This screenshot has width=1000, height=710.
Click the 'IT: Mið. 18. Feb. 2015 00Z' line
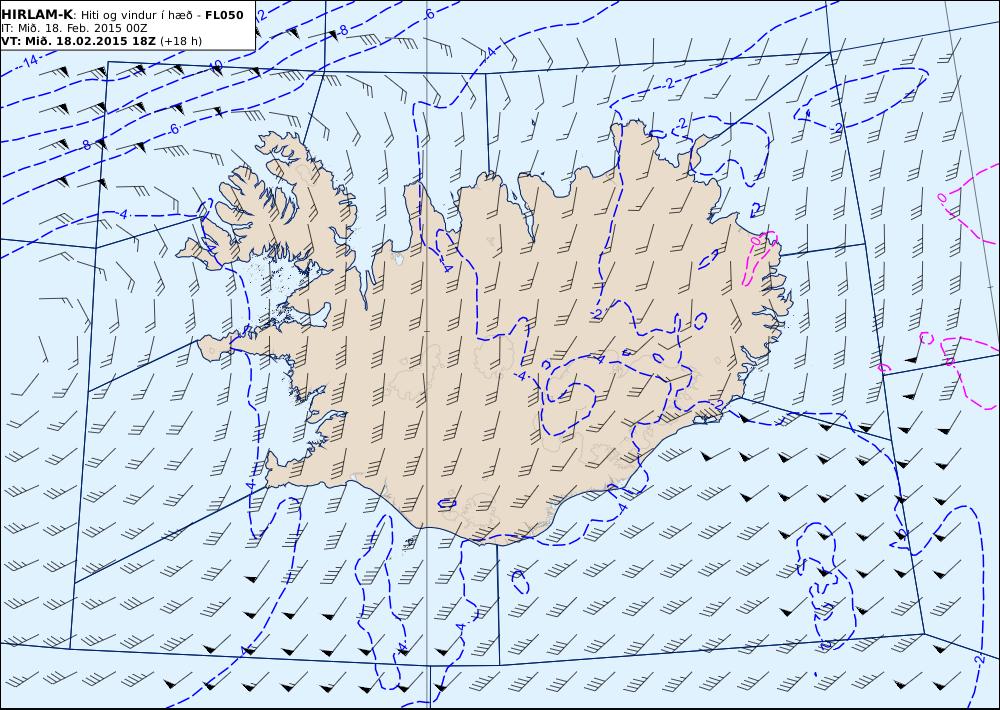74,28
